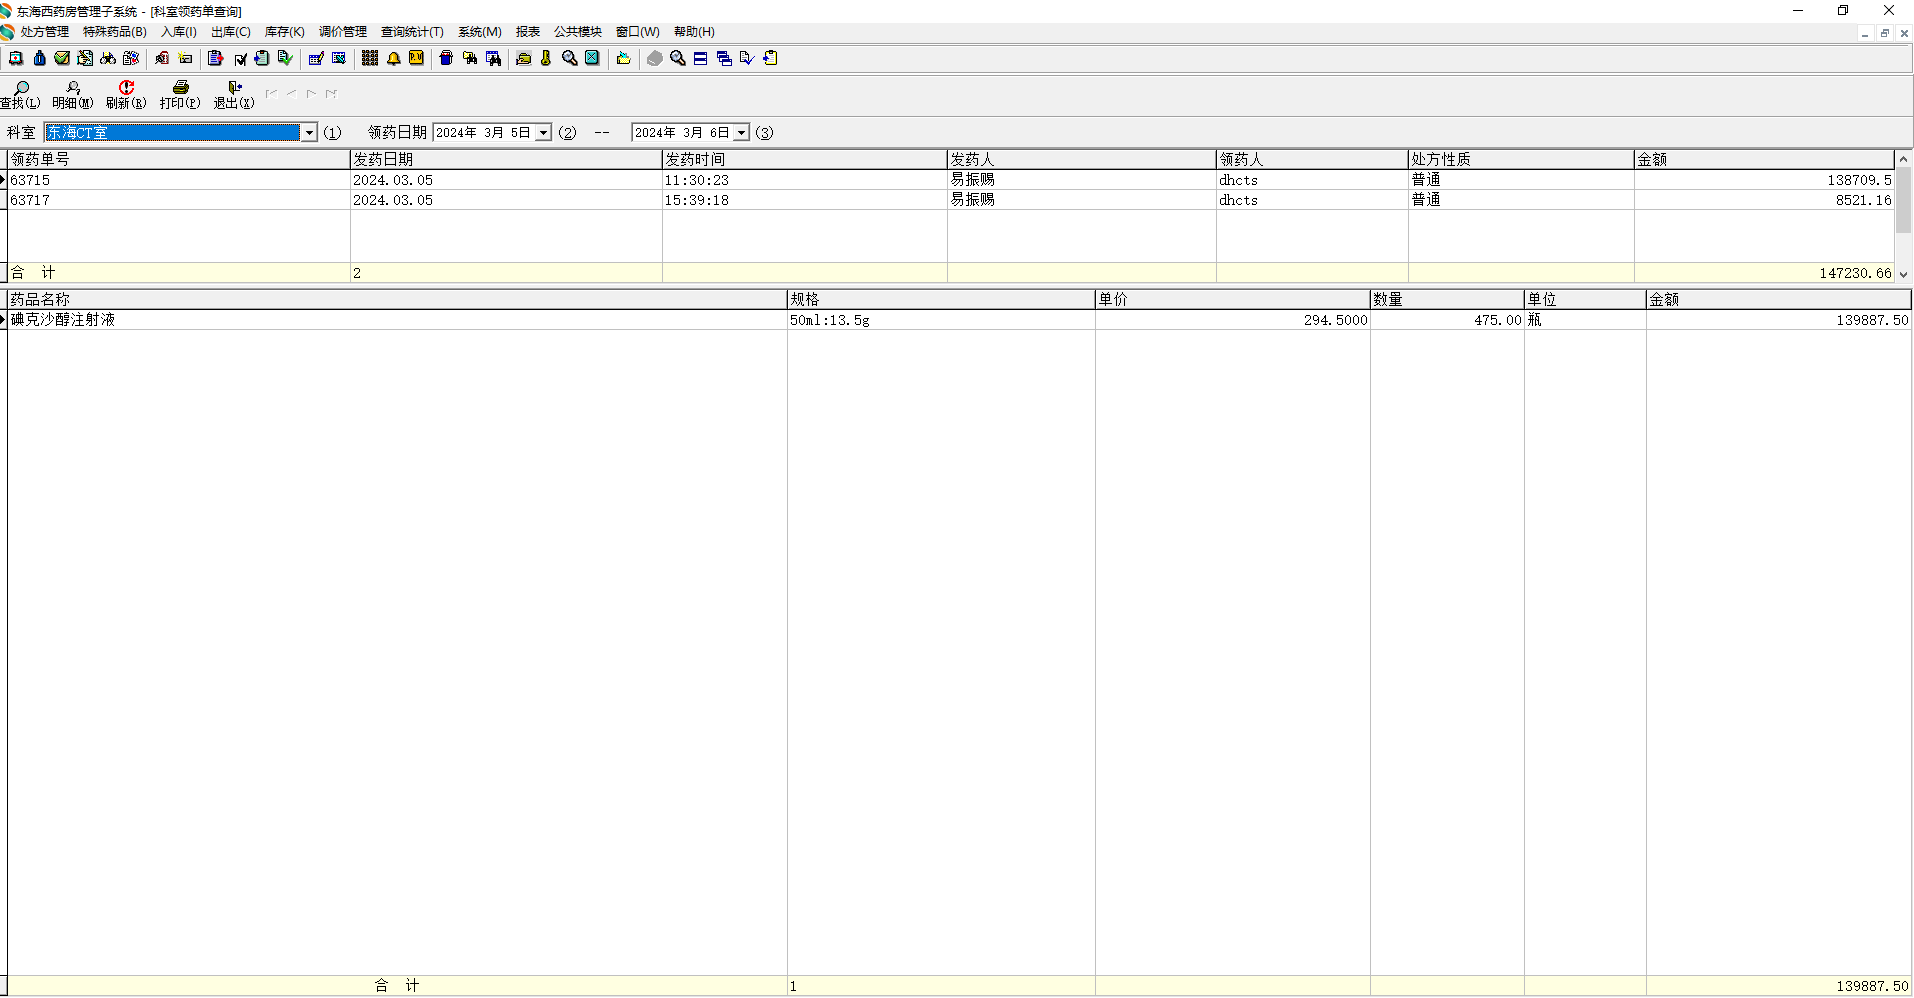This screenshot has height=998, width=1914.
Task: Open the 特殊药品(B) menu
Action: pos(115,32)
